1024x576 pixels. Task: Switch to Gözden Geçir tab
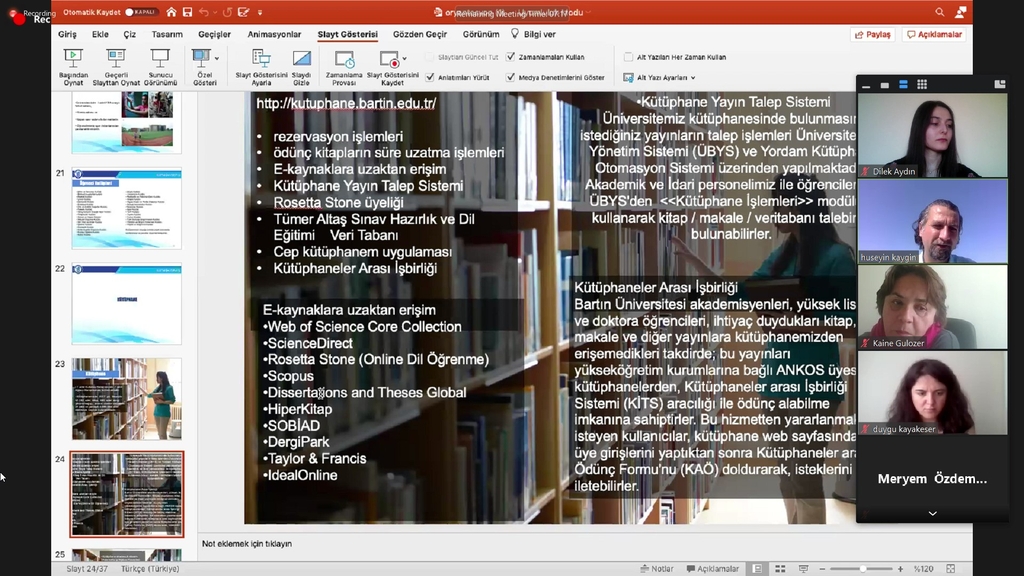coord(420,34)
